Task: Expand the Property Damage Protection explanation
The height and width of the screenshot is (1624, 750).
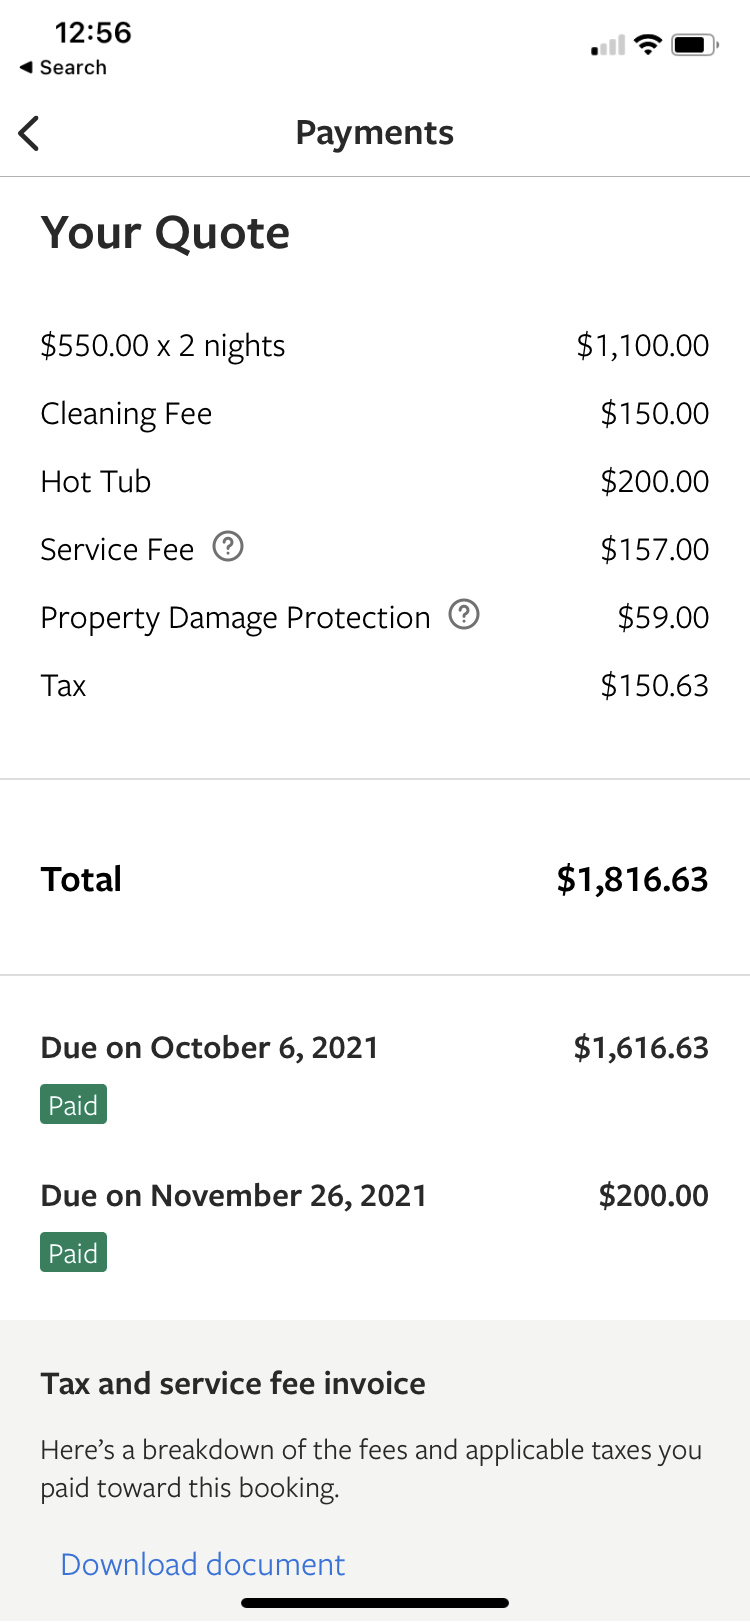Action: (x=463, y=615)
